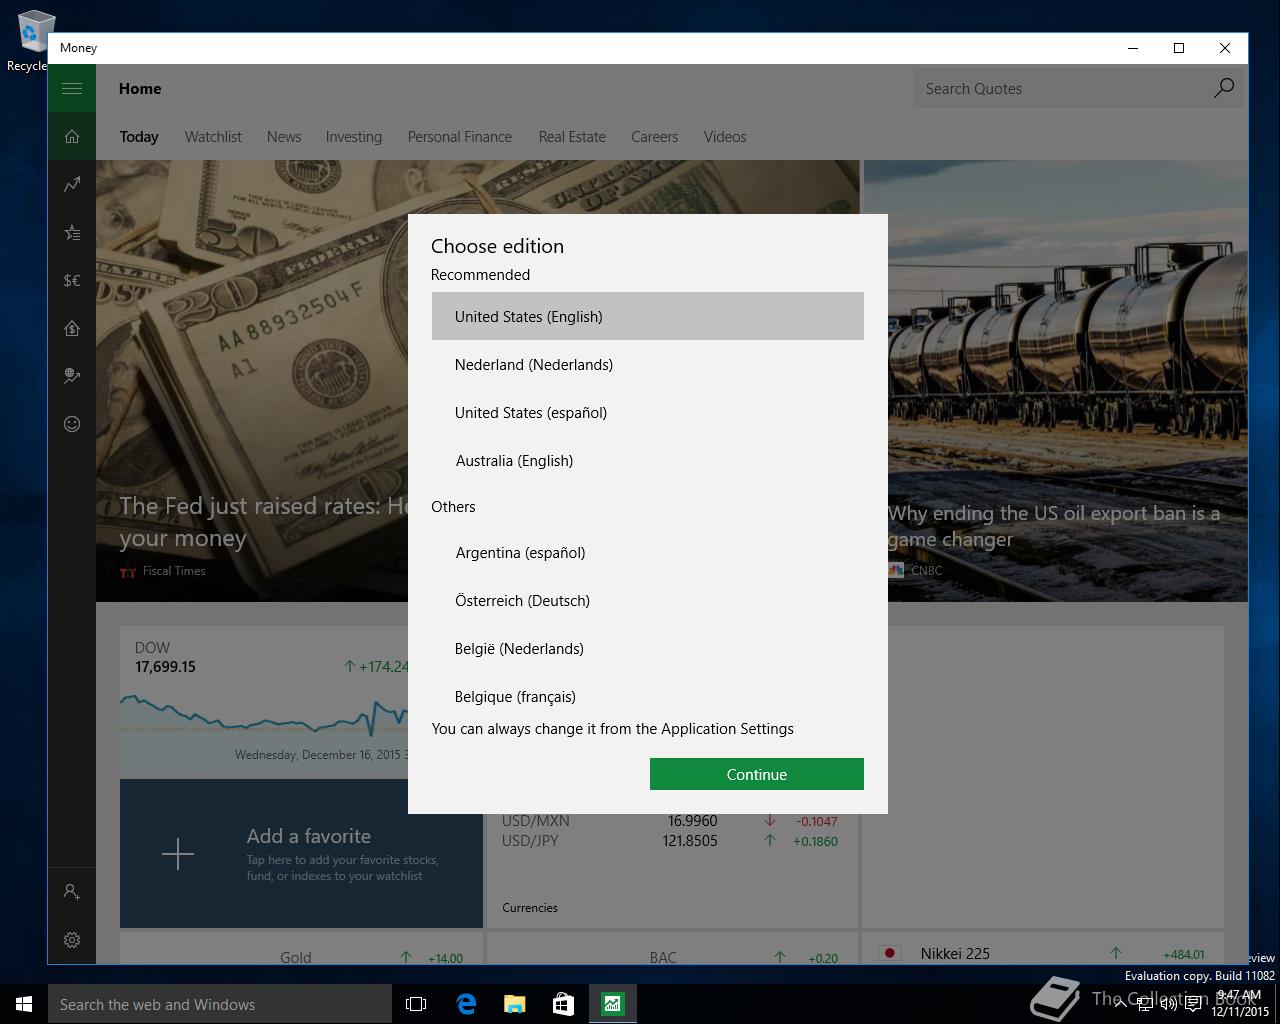Open File Explorer from taskbar
Viewport: 1280px width, 1024px height.
(514, 1004)
